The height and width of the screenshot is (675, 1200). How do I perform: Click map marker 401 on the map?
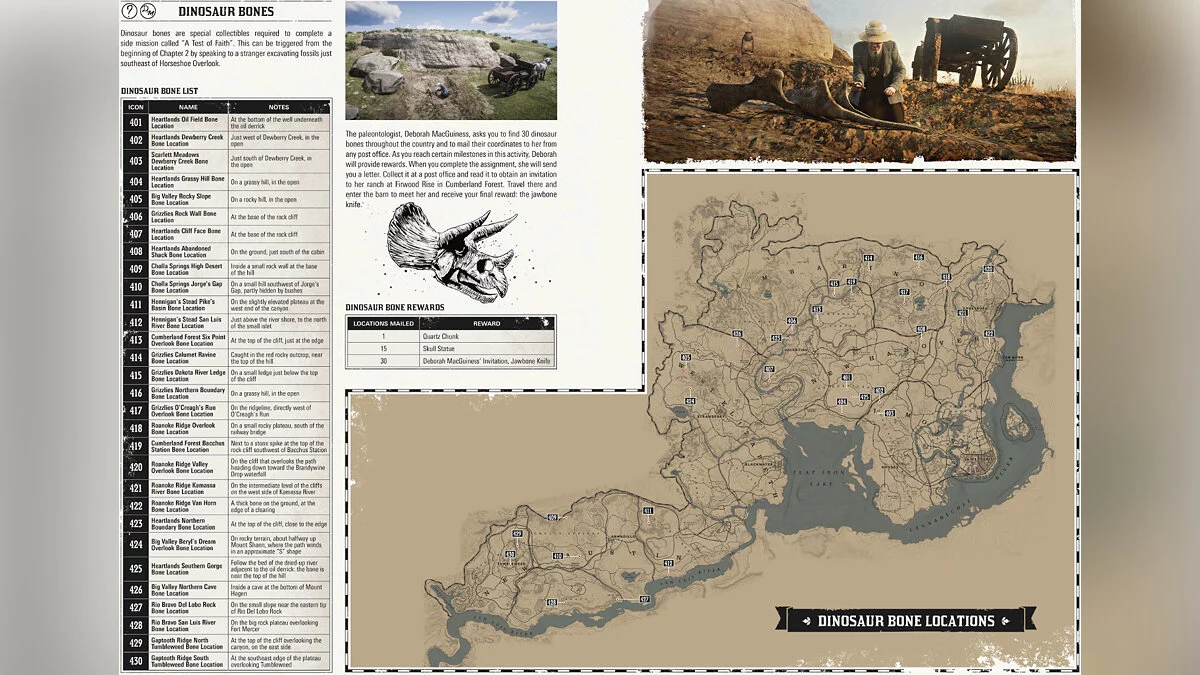click(x=847, y=377)
